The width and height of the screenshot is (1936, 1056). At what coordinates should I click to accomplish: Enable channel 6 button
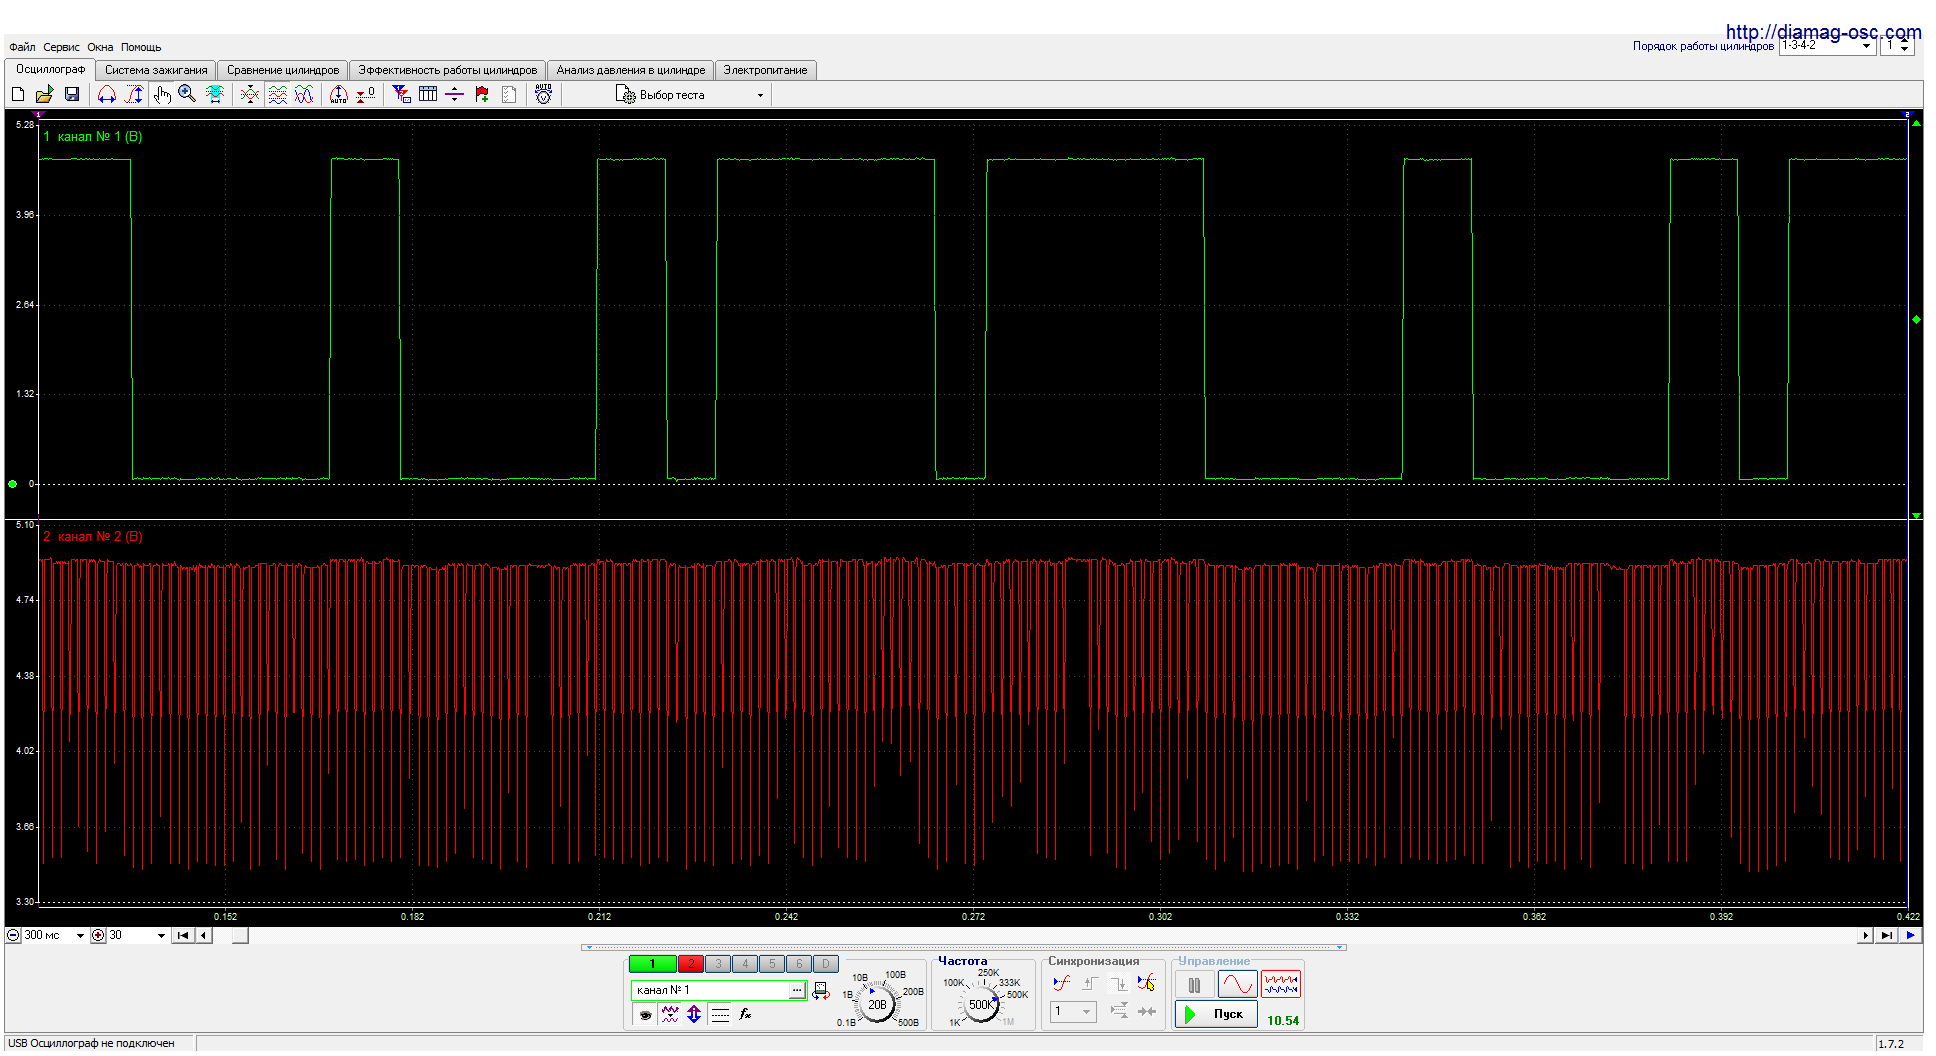click(x=799, y=964)
